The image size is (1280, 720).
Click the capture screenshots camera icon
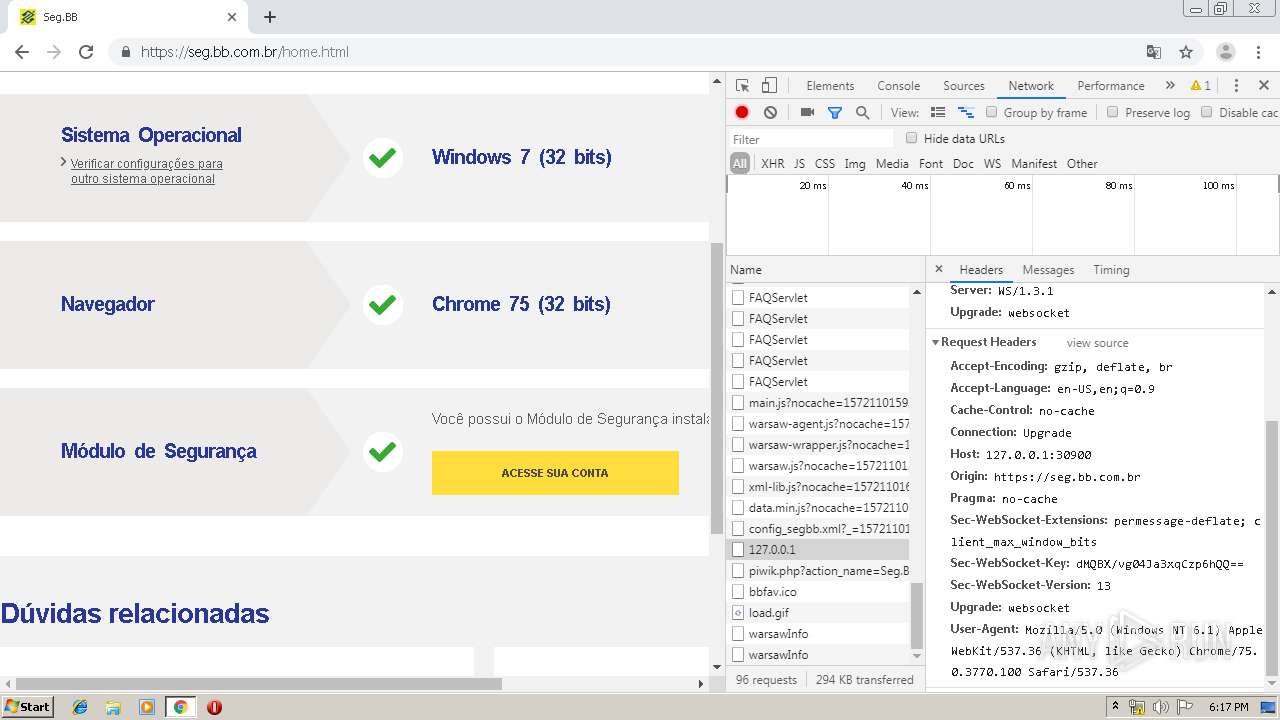[807, 113]
